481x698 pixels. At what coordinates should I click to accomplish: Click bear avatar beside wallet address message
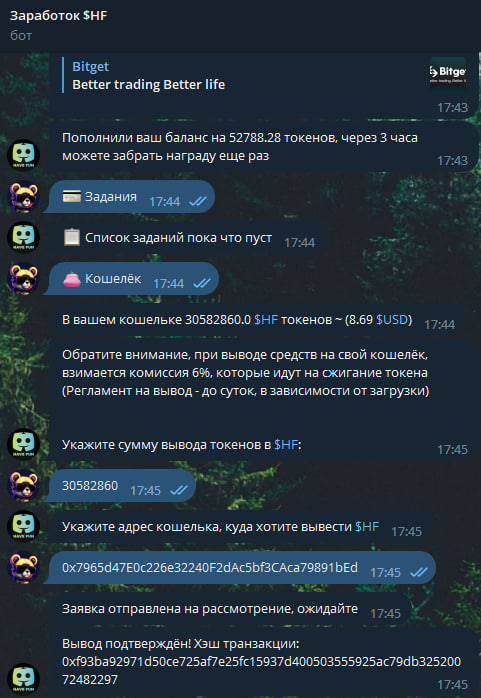24,568
